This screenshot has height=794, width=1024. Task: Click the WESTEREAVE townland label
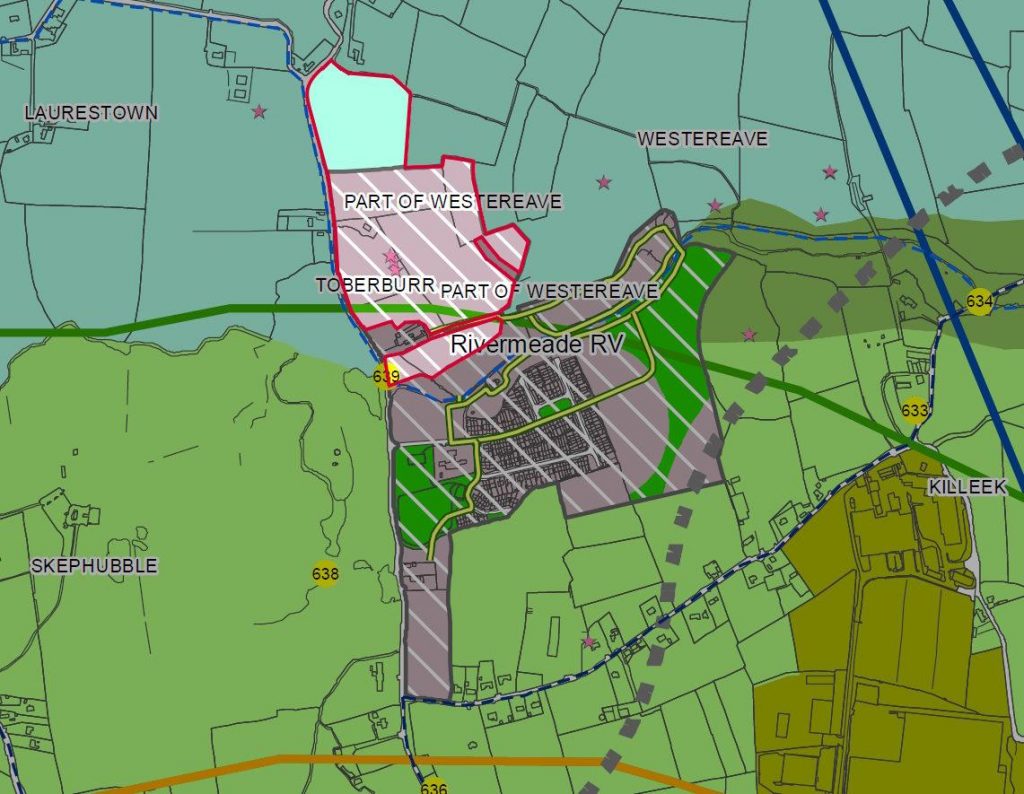tap(702, 138)
